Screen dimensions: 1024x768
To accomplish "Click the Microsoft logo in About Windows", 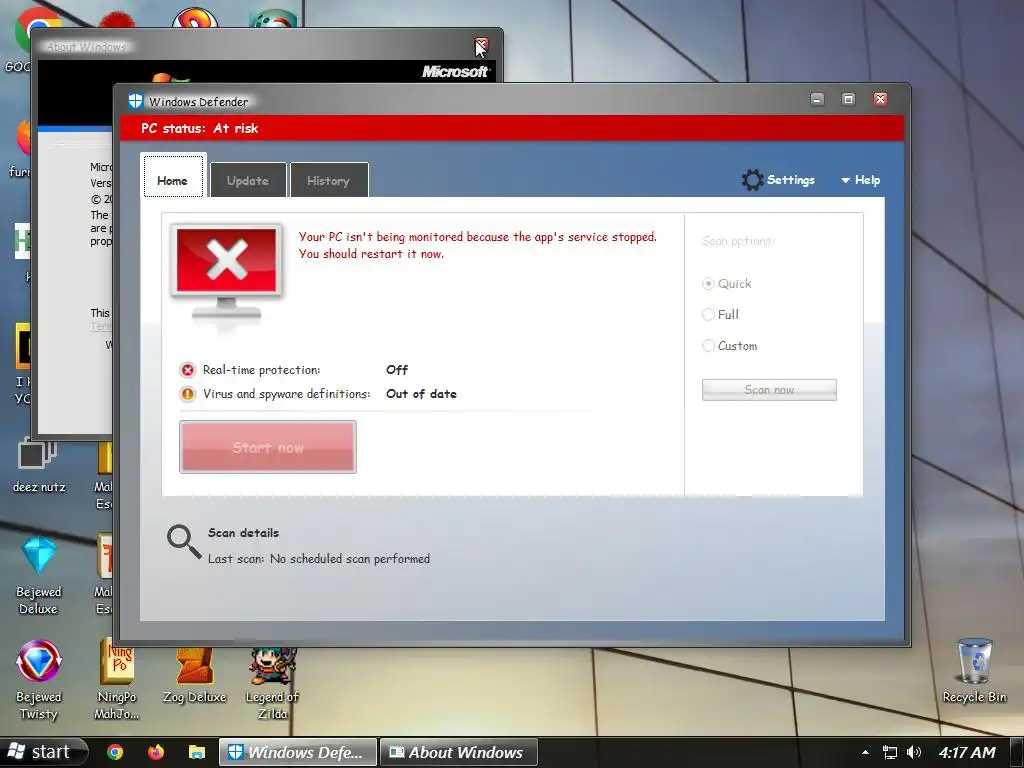I will [455, 72].
